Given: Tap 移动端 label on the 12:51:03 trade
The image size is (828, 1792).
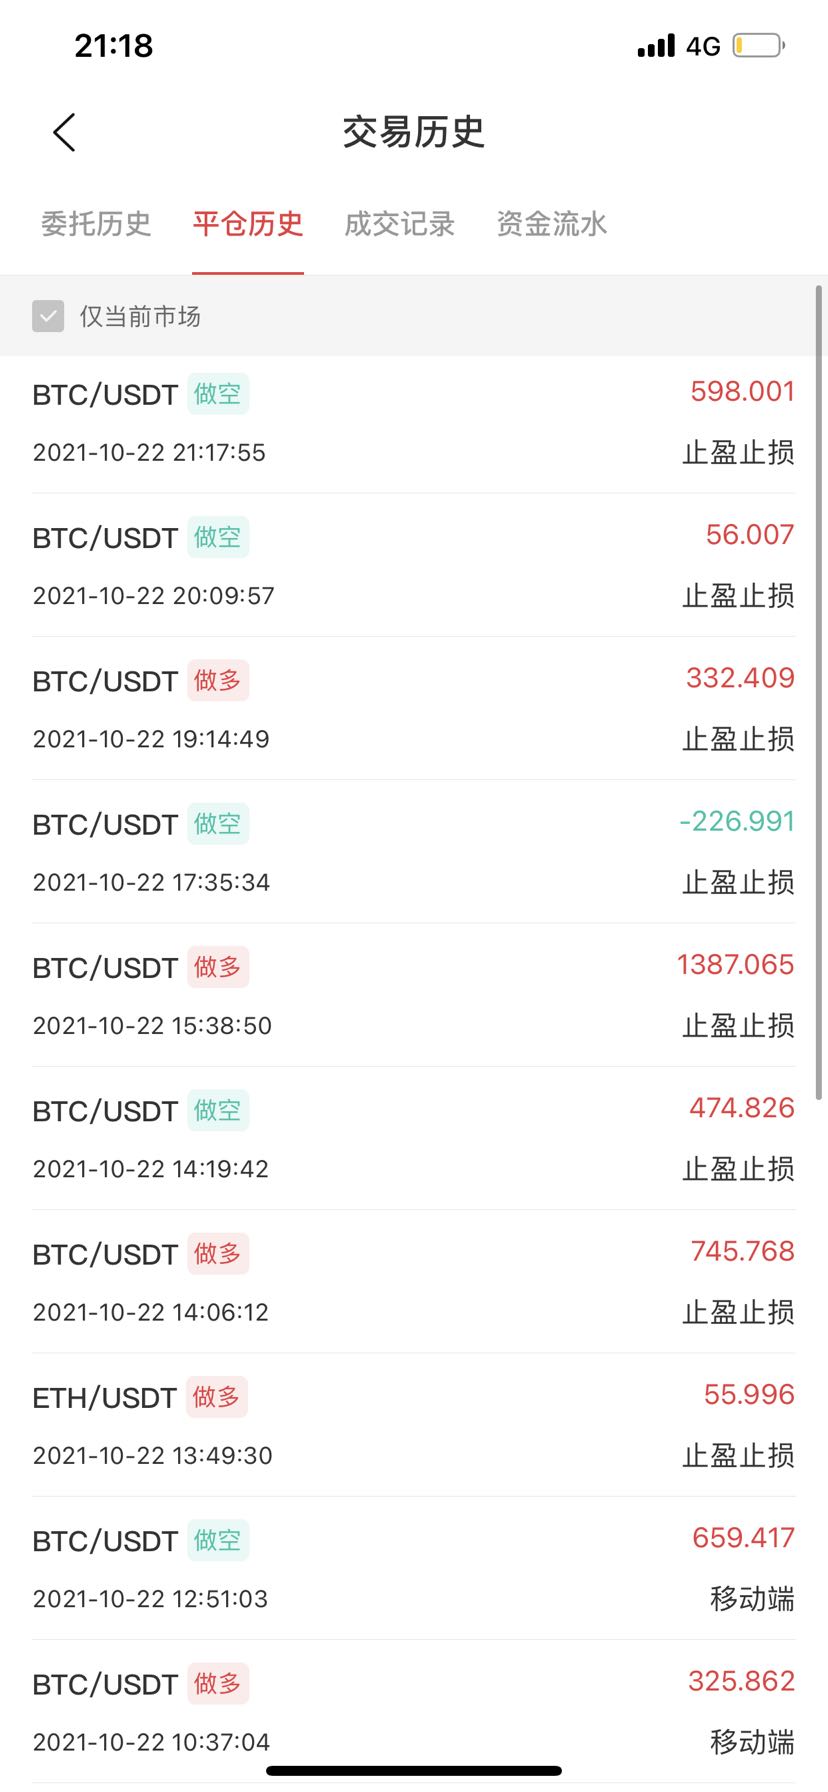Looking at the screenshot, I should tap(752, 1598).
